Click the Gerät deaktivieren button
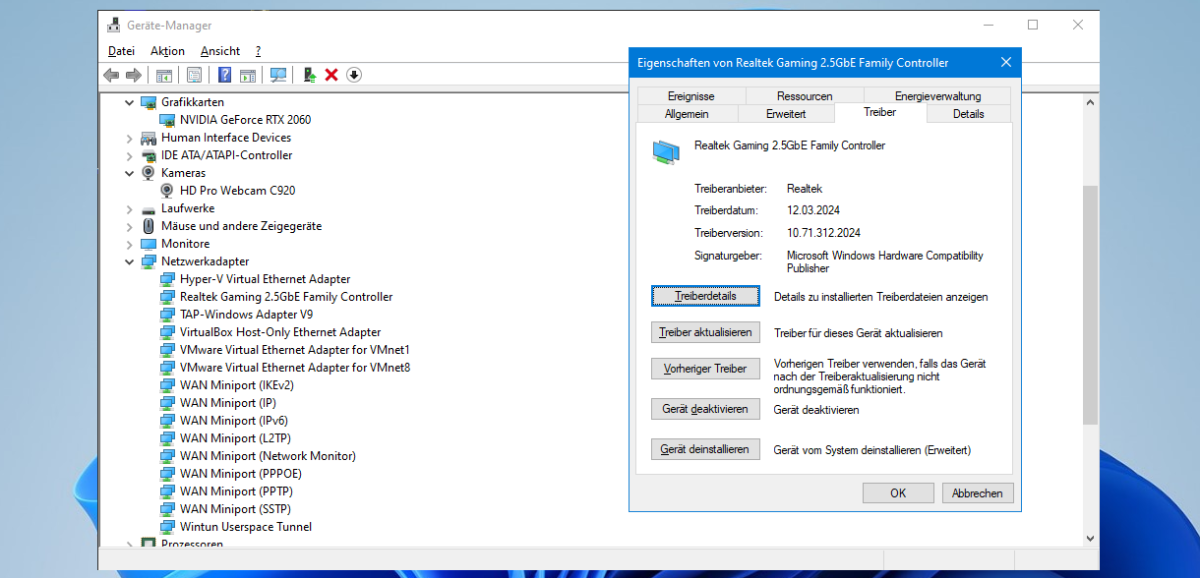This screenshot has height=578, width=1200. [705, 409]
